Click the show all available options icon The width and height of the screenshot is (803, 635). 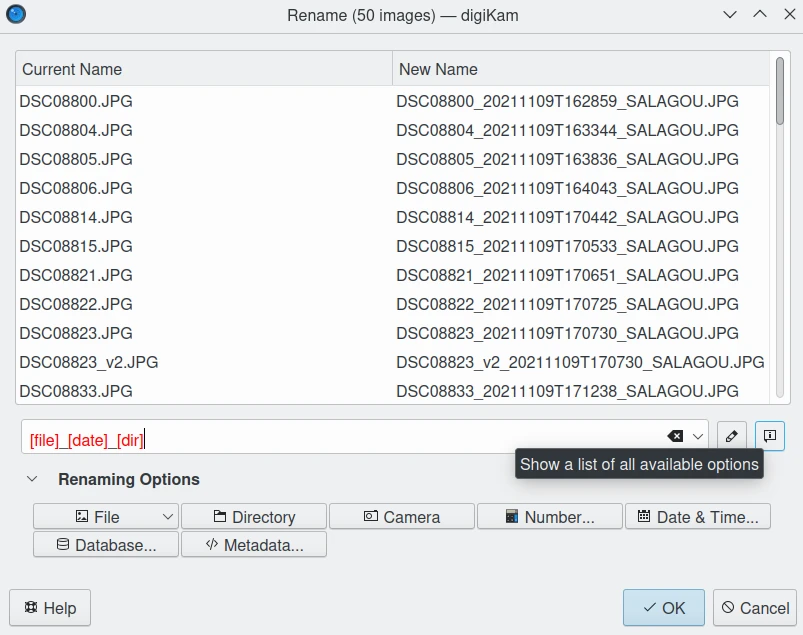[x=770, y=436]
